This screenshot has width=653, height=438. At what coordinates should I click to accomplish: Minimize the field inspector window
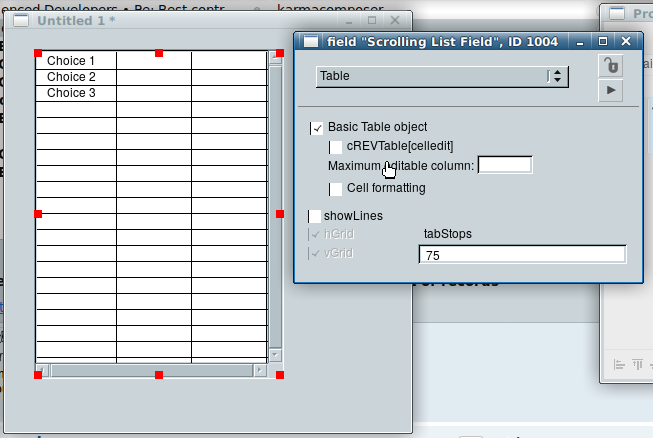(580, 42)
